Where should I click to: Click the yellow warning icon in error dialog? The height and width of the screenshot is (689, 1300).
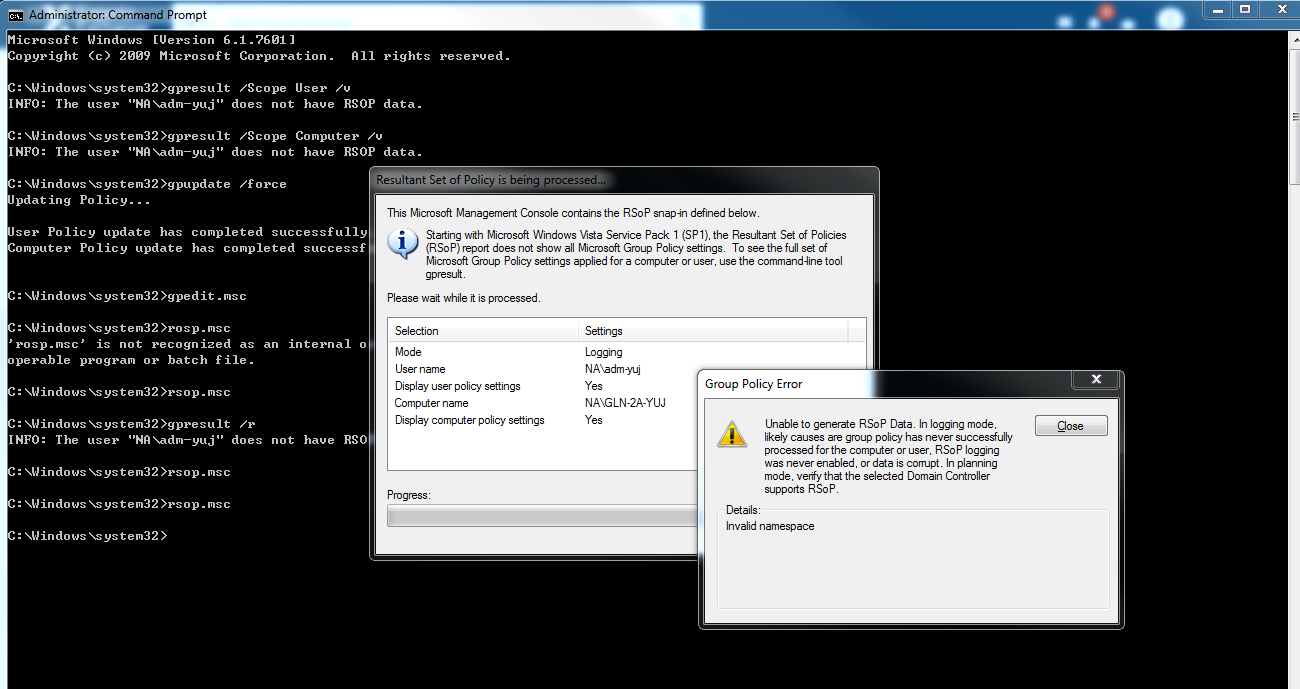pos(732,433)
